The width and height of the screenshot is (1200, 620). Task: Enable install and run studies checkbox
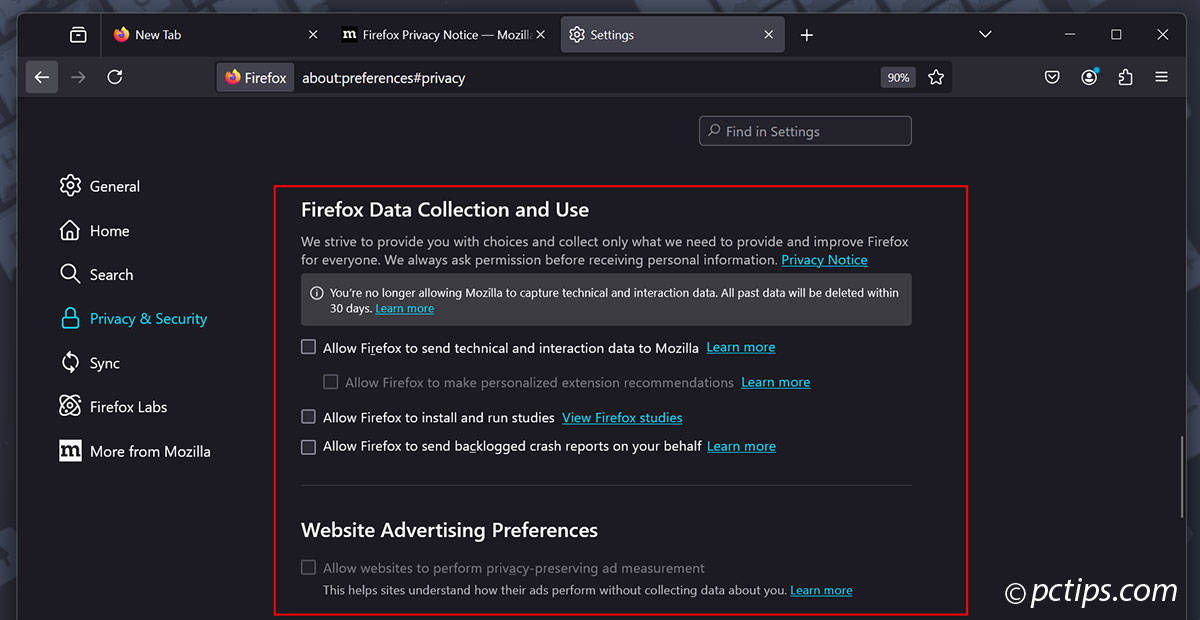tap(308, 417)
